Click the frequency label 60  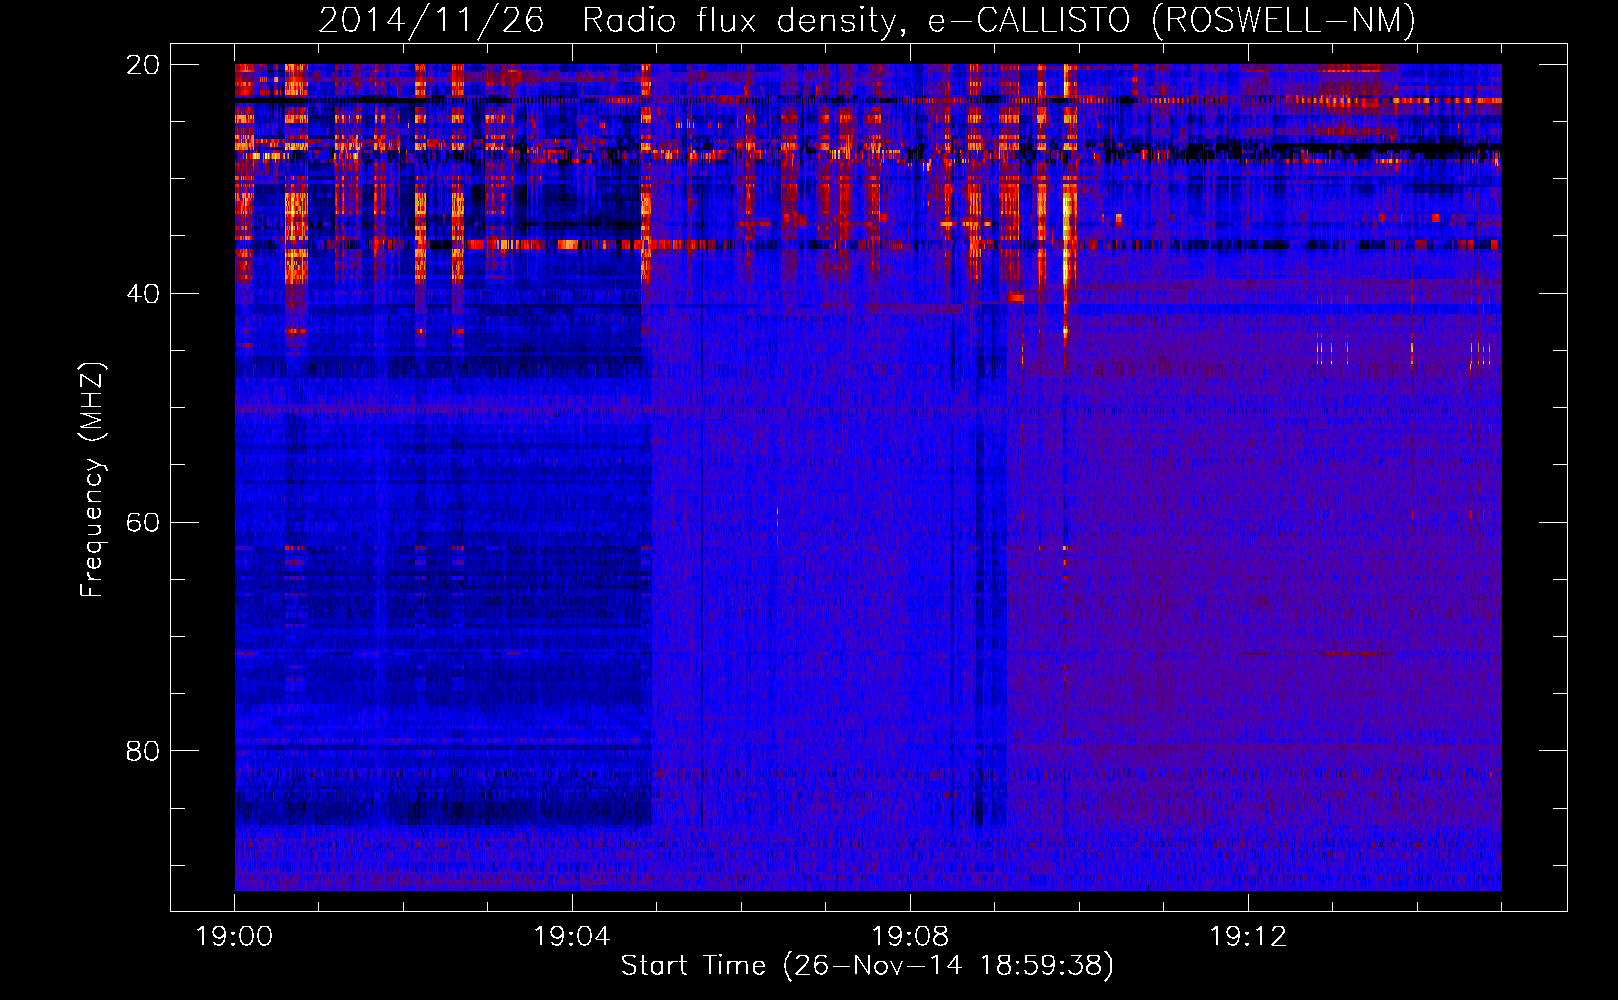(143, 523)
